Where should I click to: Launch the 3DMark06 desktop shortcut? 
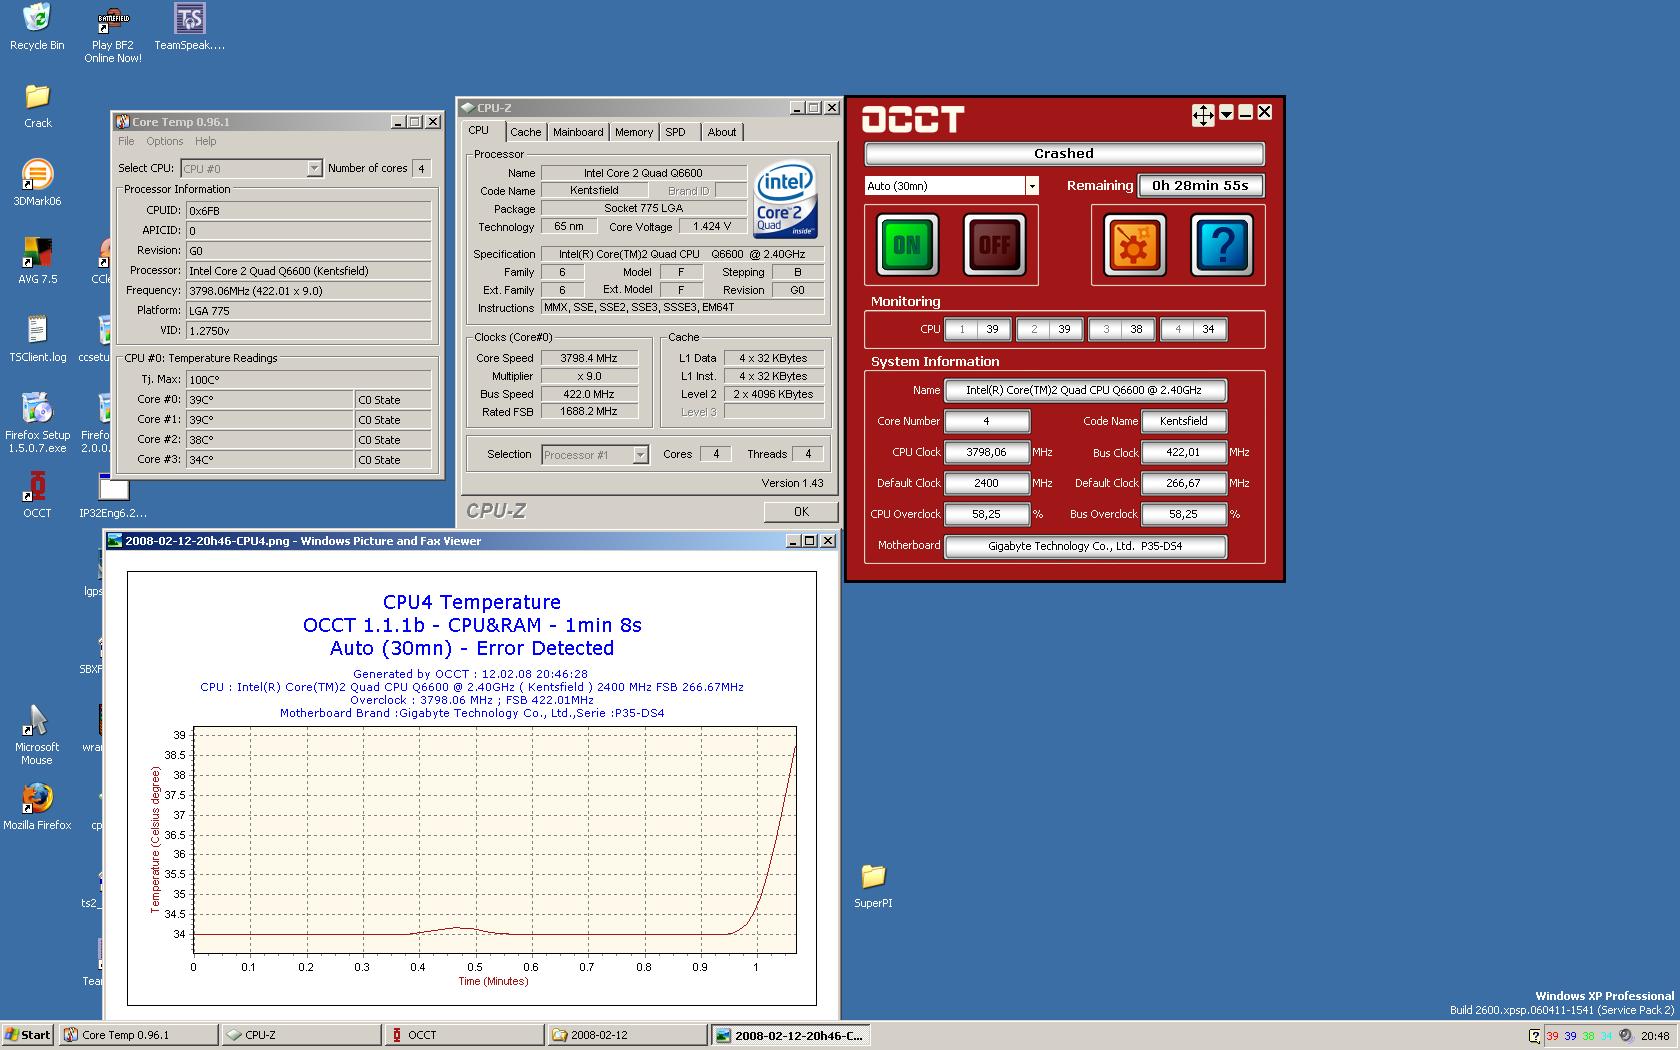[x=37, y=183]
